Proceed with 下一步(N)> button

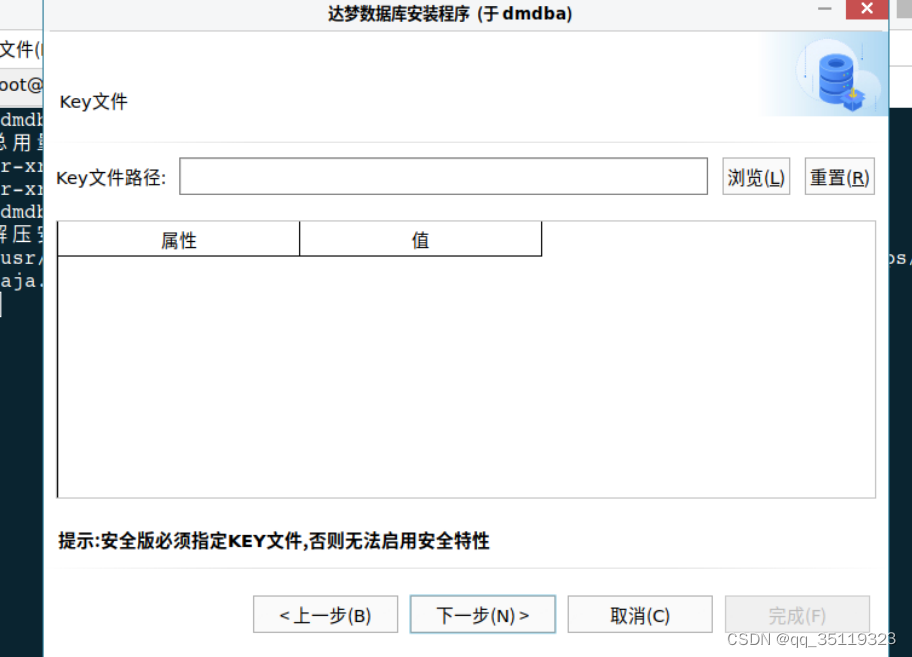coord(483,615)
